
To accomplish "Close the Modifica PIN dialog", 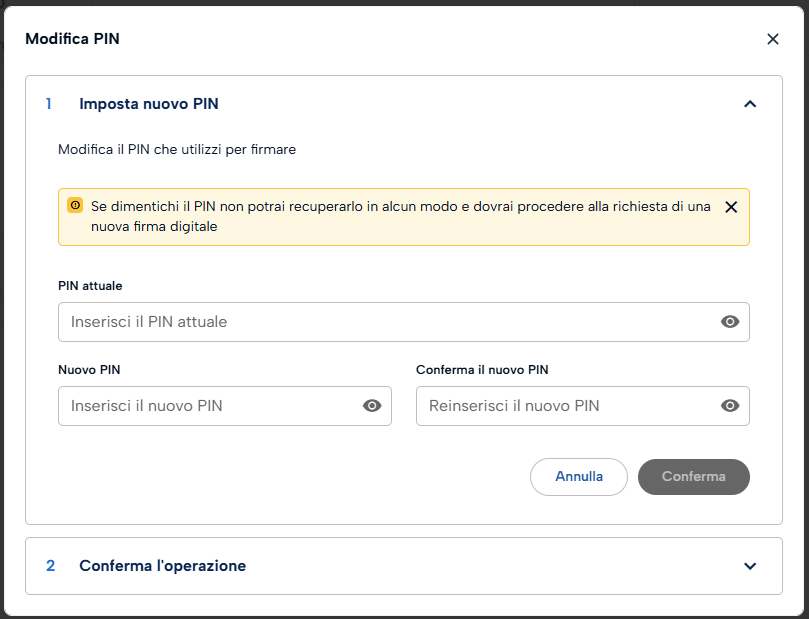I will [x=772, y=39].
